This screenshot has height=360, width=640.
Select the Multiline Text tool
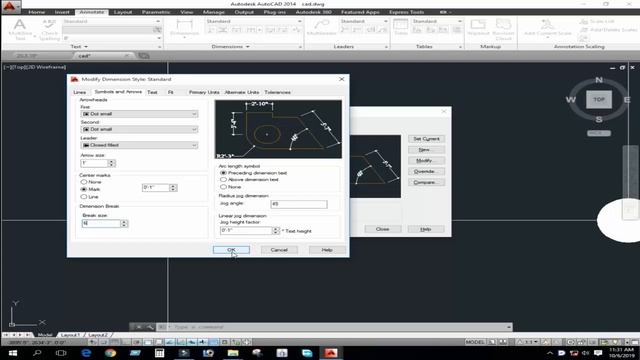(20, 29)
